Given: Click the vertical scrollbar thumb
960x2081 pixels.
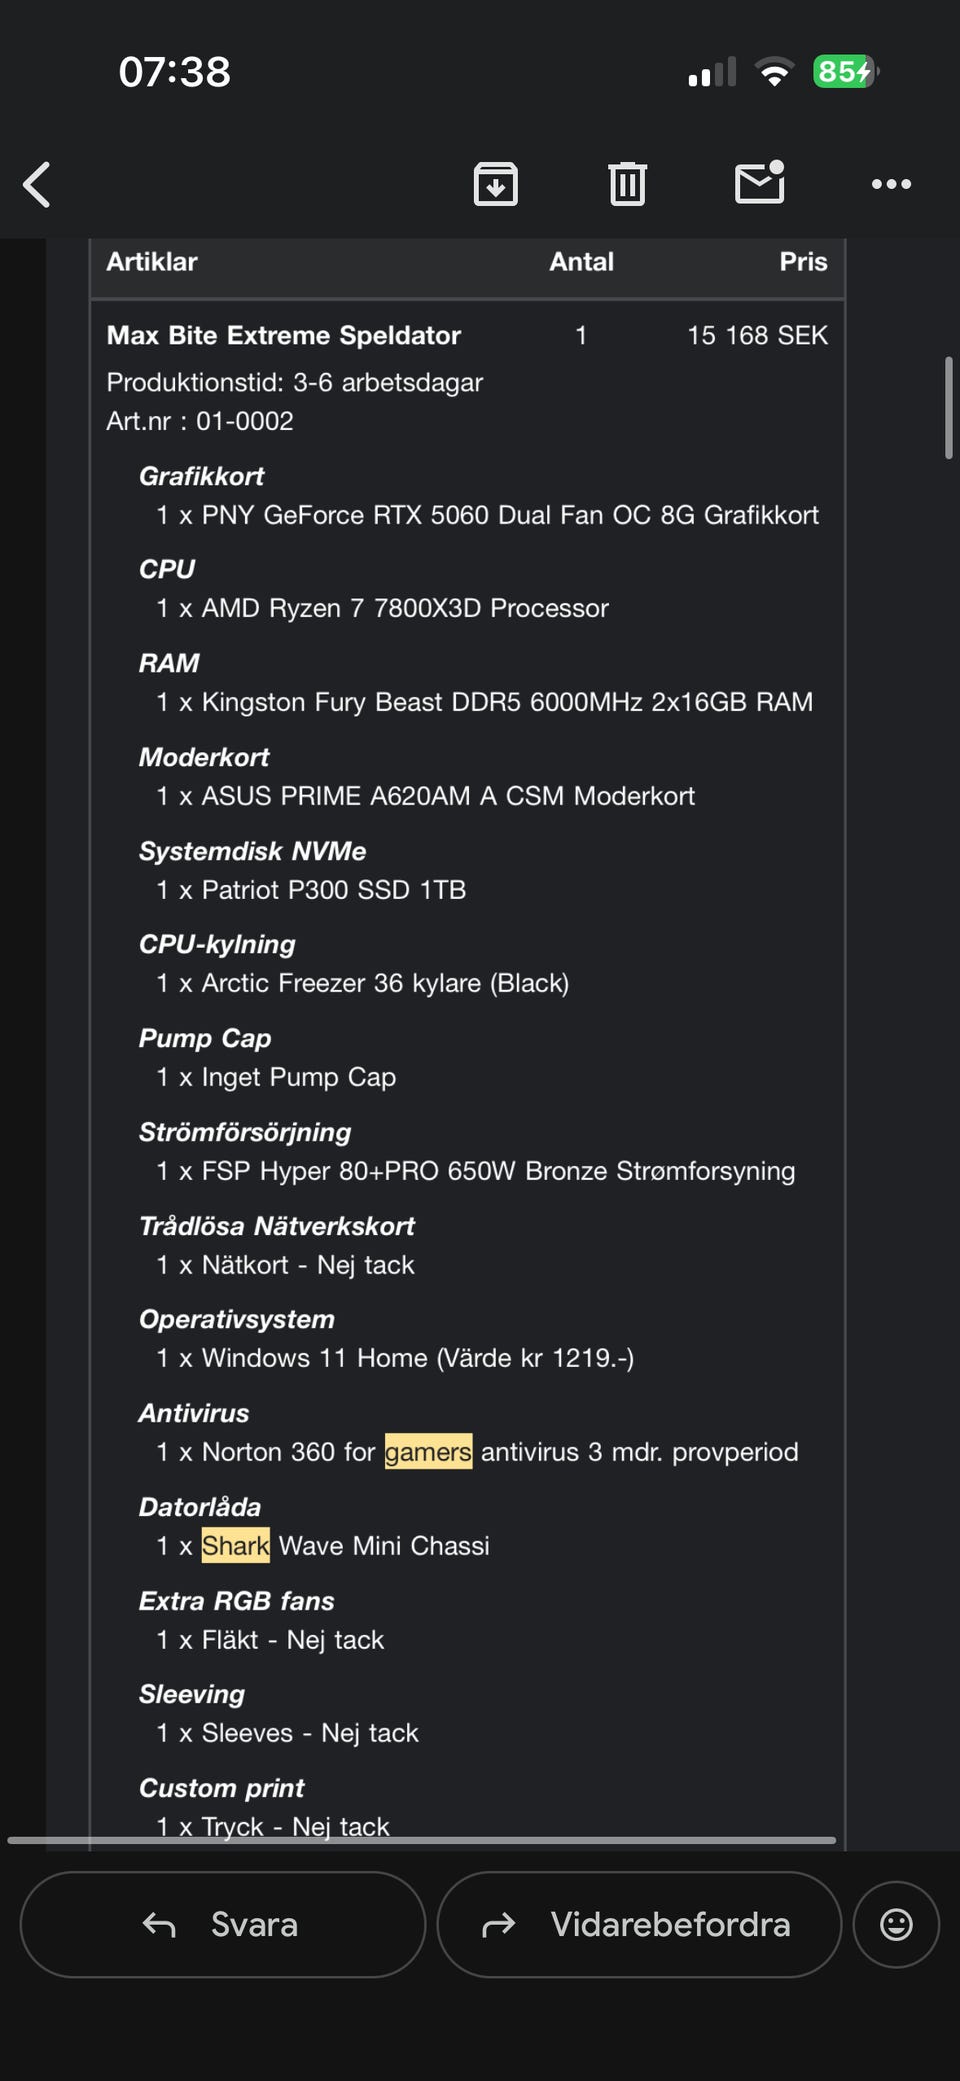Looking at the screenshot, I should tap(949, 407).
